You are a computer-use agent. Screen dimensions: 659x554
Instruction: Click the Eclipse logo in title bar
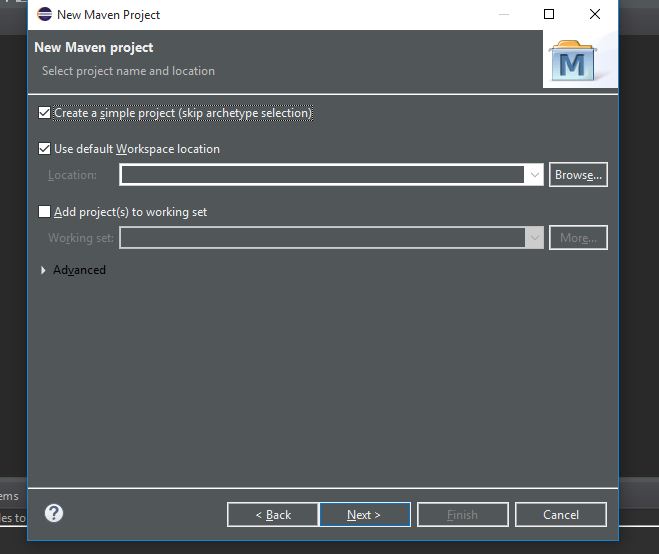(x=44, y=14)
